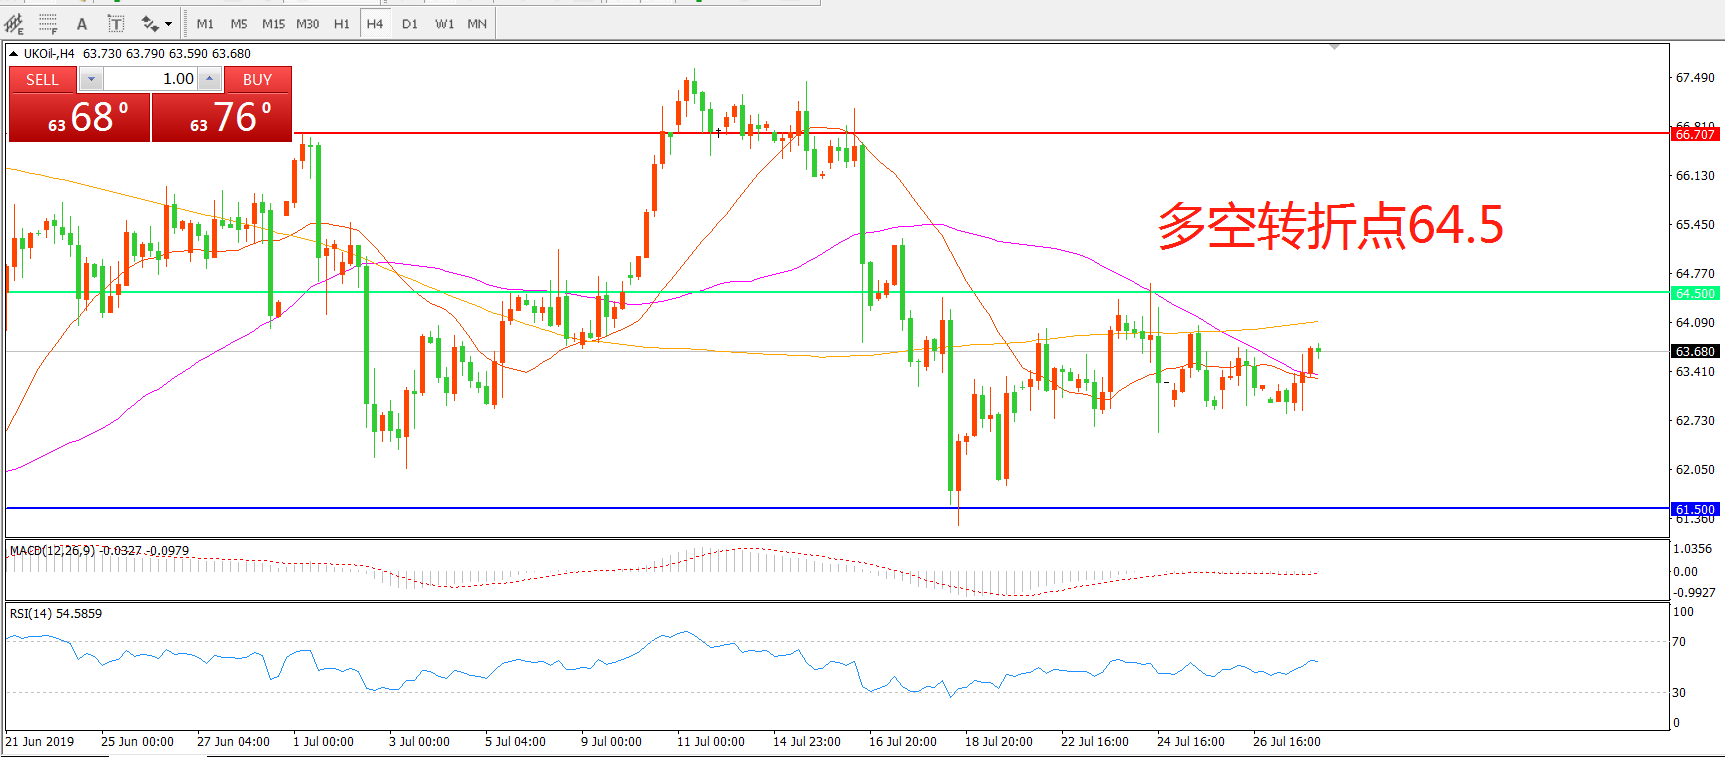This screenshot has height=757, width=1725.
Task: Select the Fibonacci Retracement tool
Action: point(47,24)
